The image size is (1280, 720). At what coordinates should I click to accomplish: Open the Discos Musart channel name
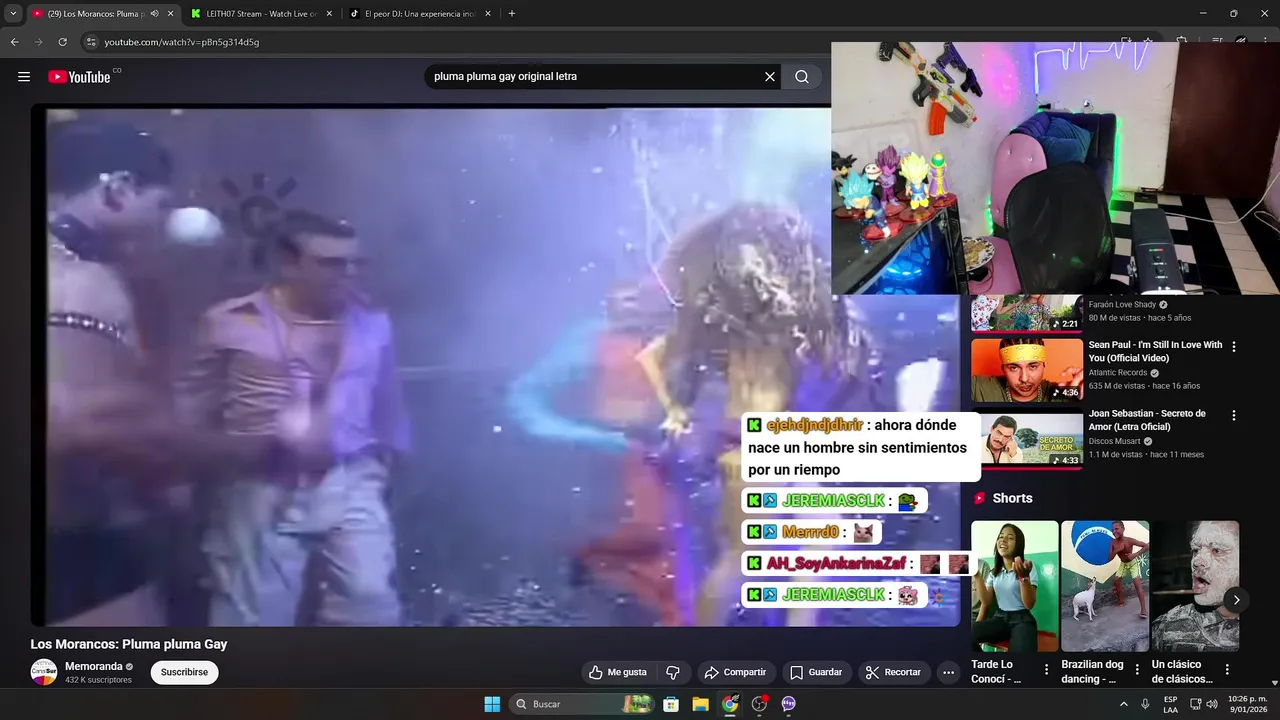coord(1114,441)
